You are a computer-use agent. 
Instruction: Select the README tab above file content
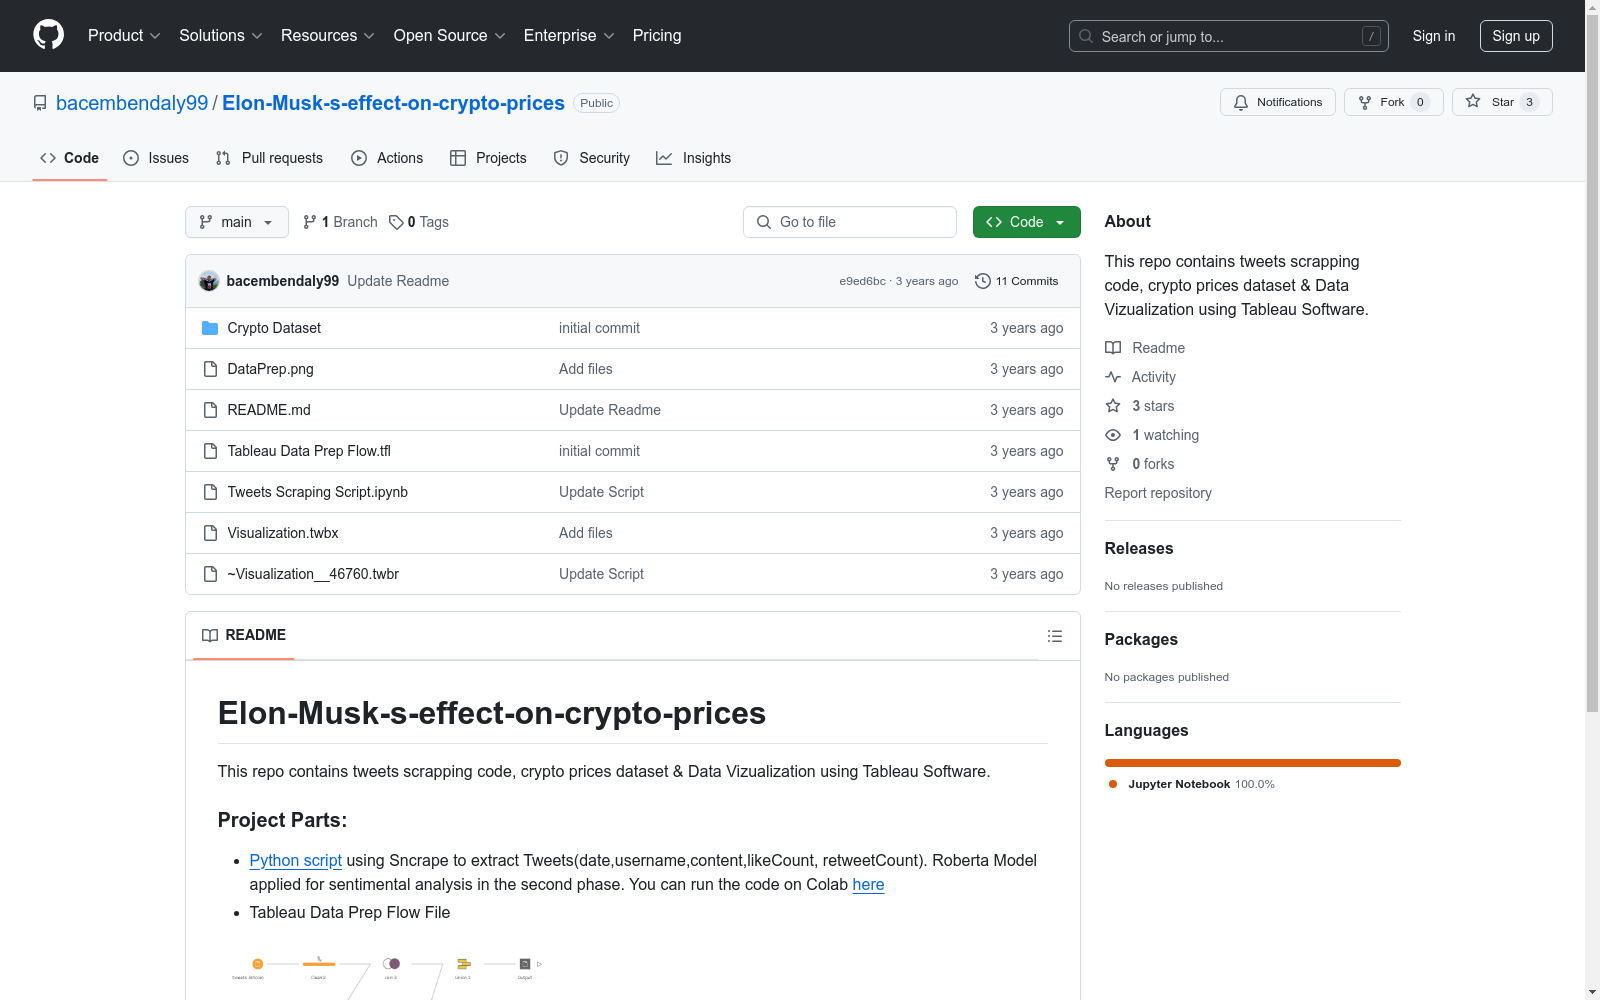[244, 635]
